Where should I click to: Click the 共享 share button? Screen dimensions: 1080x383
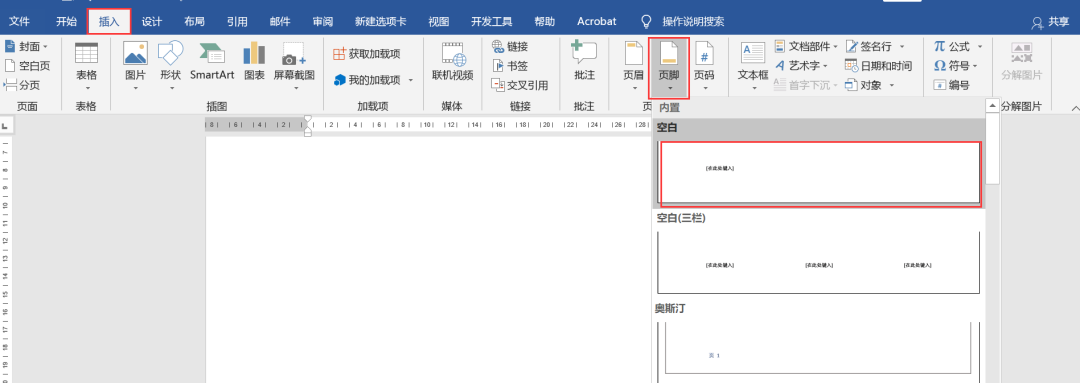(1050, 22)
